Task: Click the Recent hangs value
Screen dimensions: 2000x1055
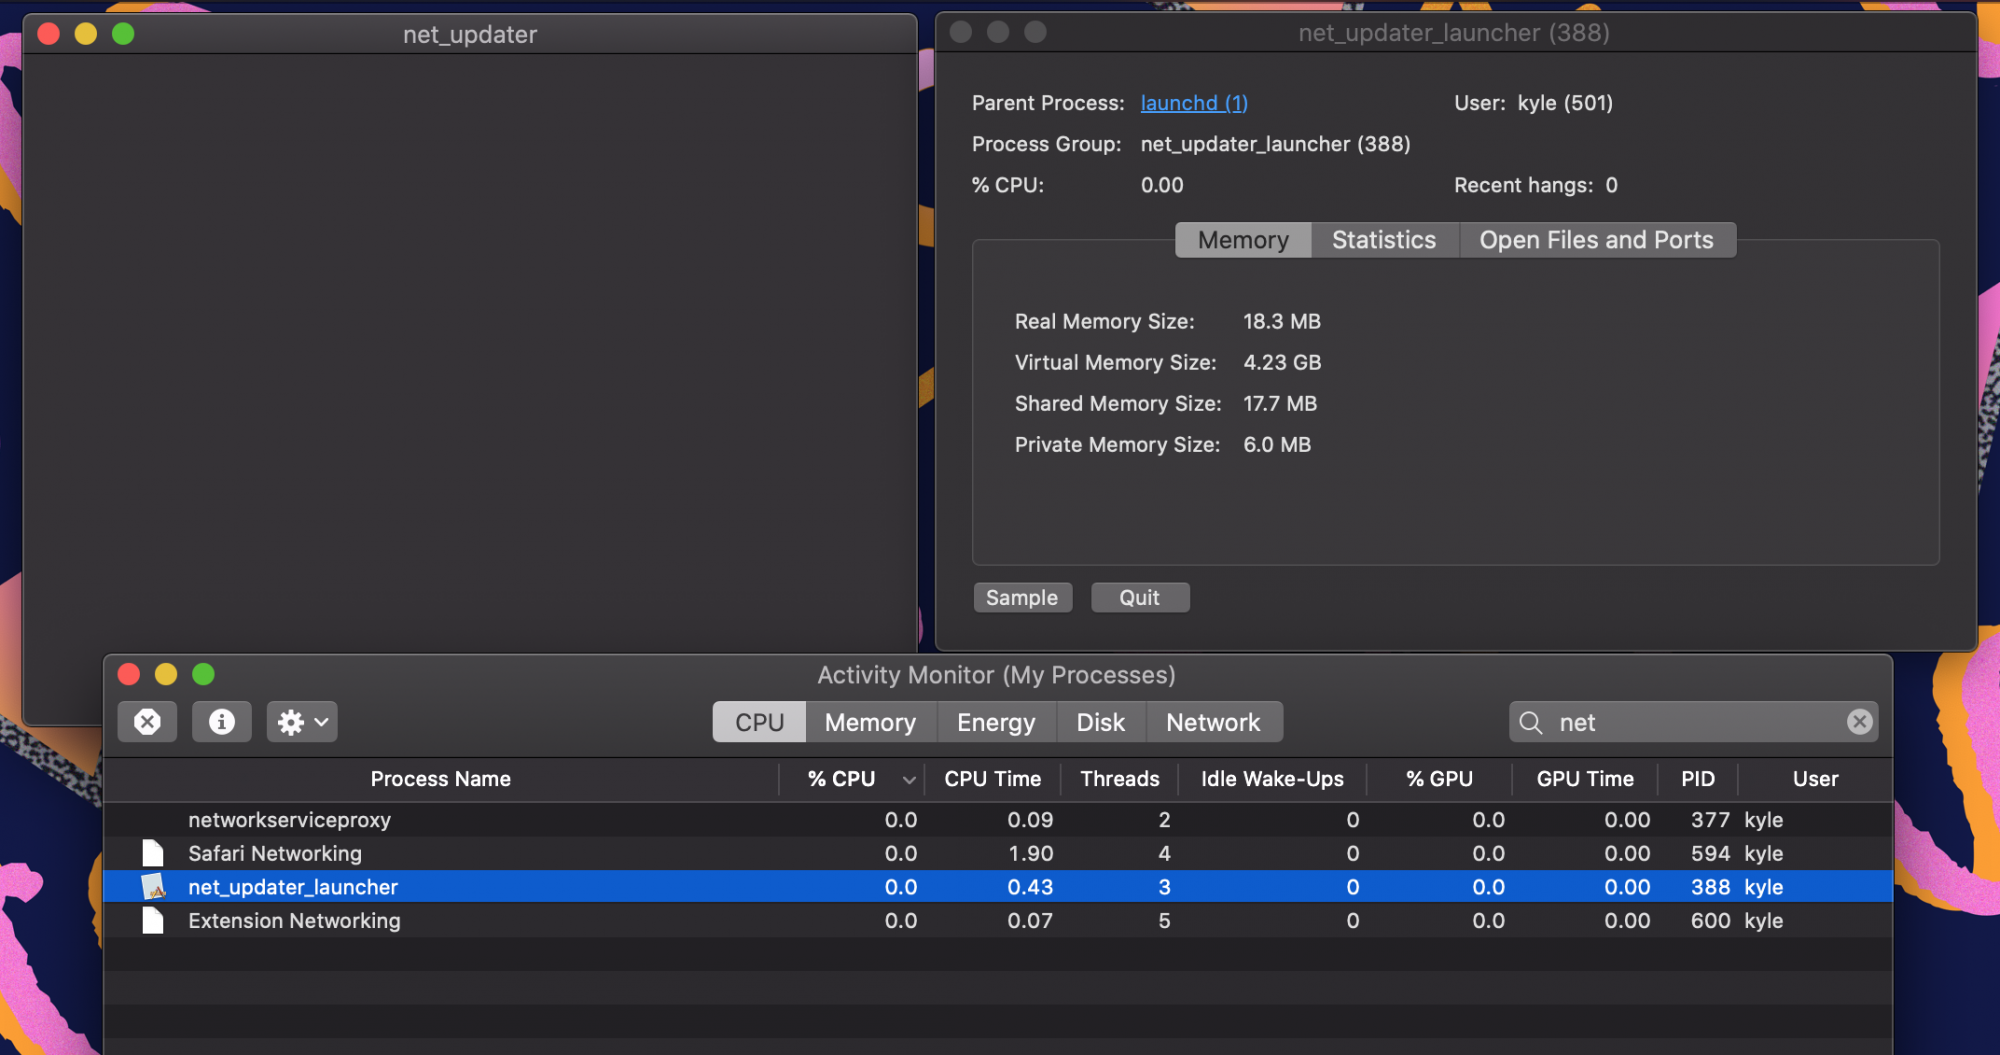Action: (x=1611, y=185)
